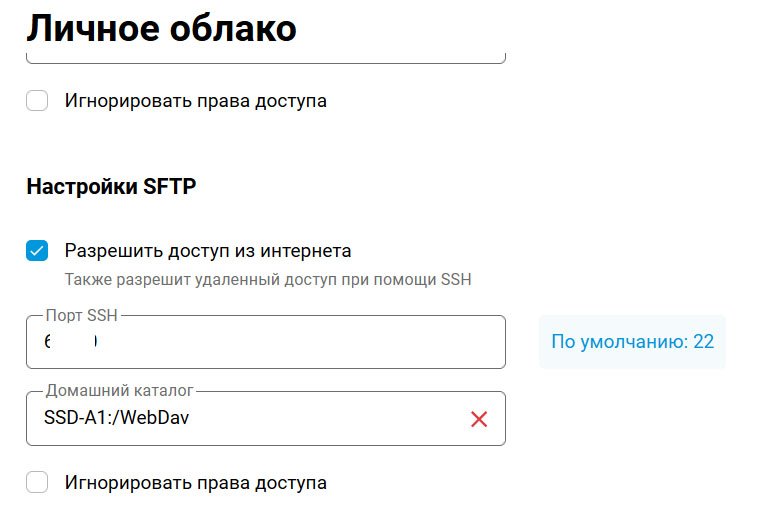Image resolution: width=776 pixels, height=525 pixels.
Task: Click the number 22 in the default port hint
Action: pos(703,341)
